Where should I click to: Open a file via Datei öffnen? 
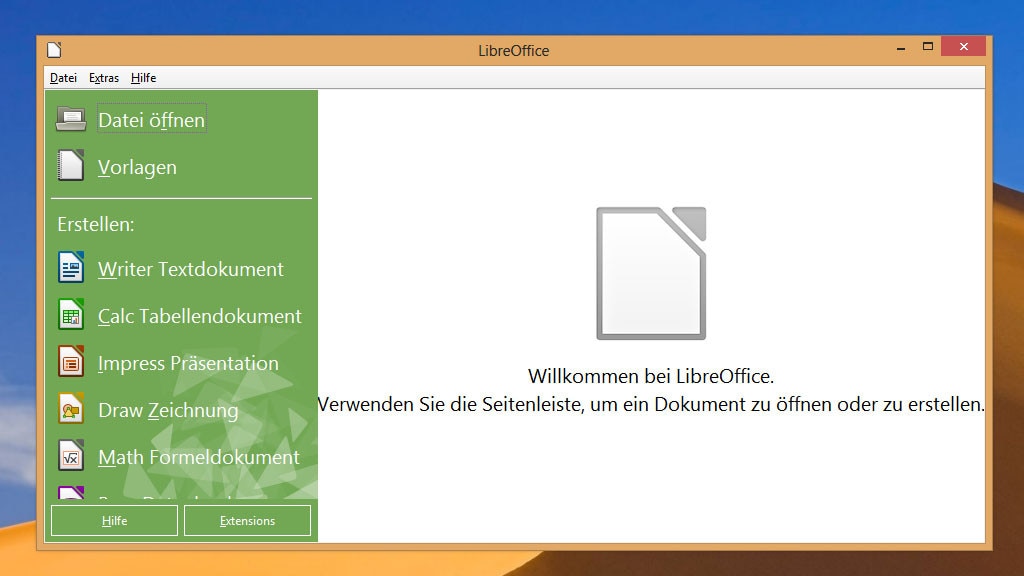pos(151,118)
